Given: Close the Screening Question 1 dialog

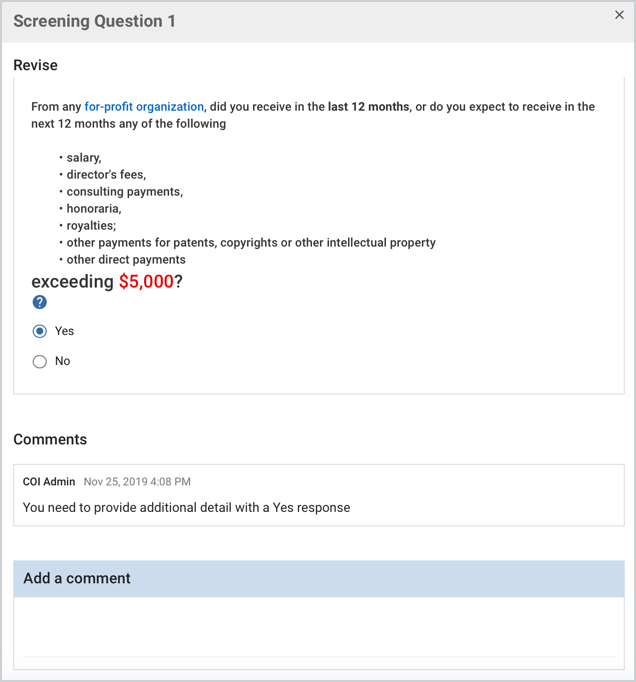Looking at the screenshot, I should [x=619, y=15].
